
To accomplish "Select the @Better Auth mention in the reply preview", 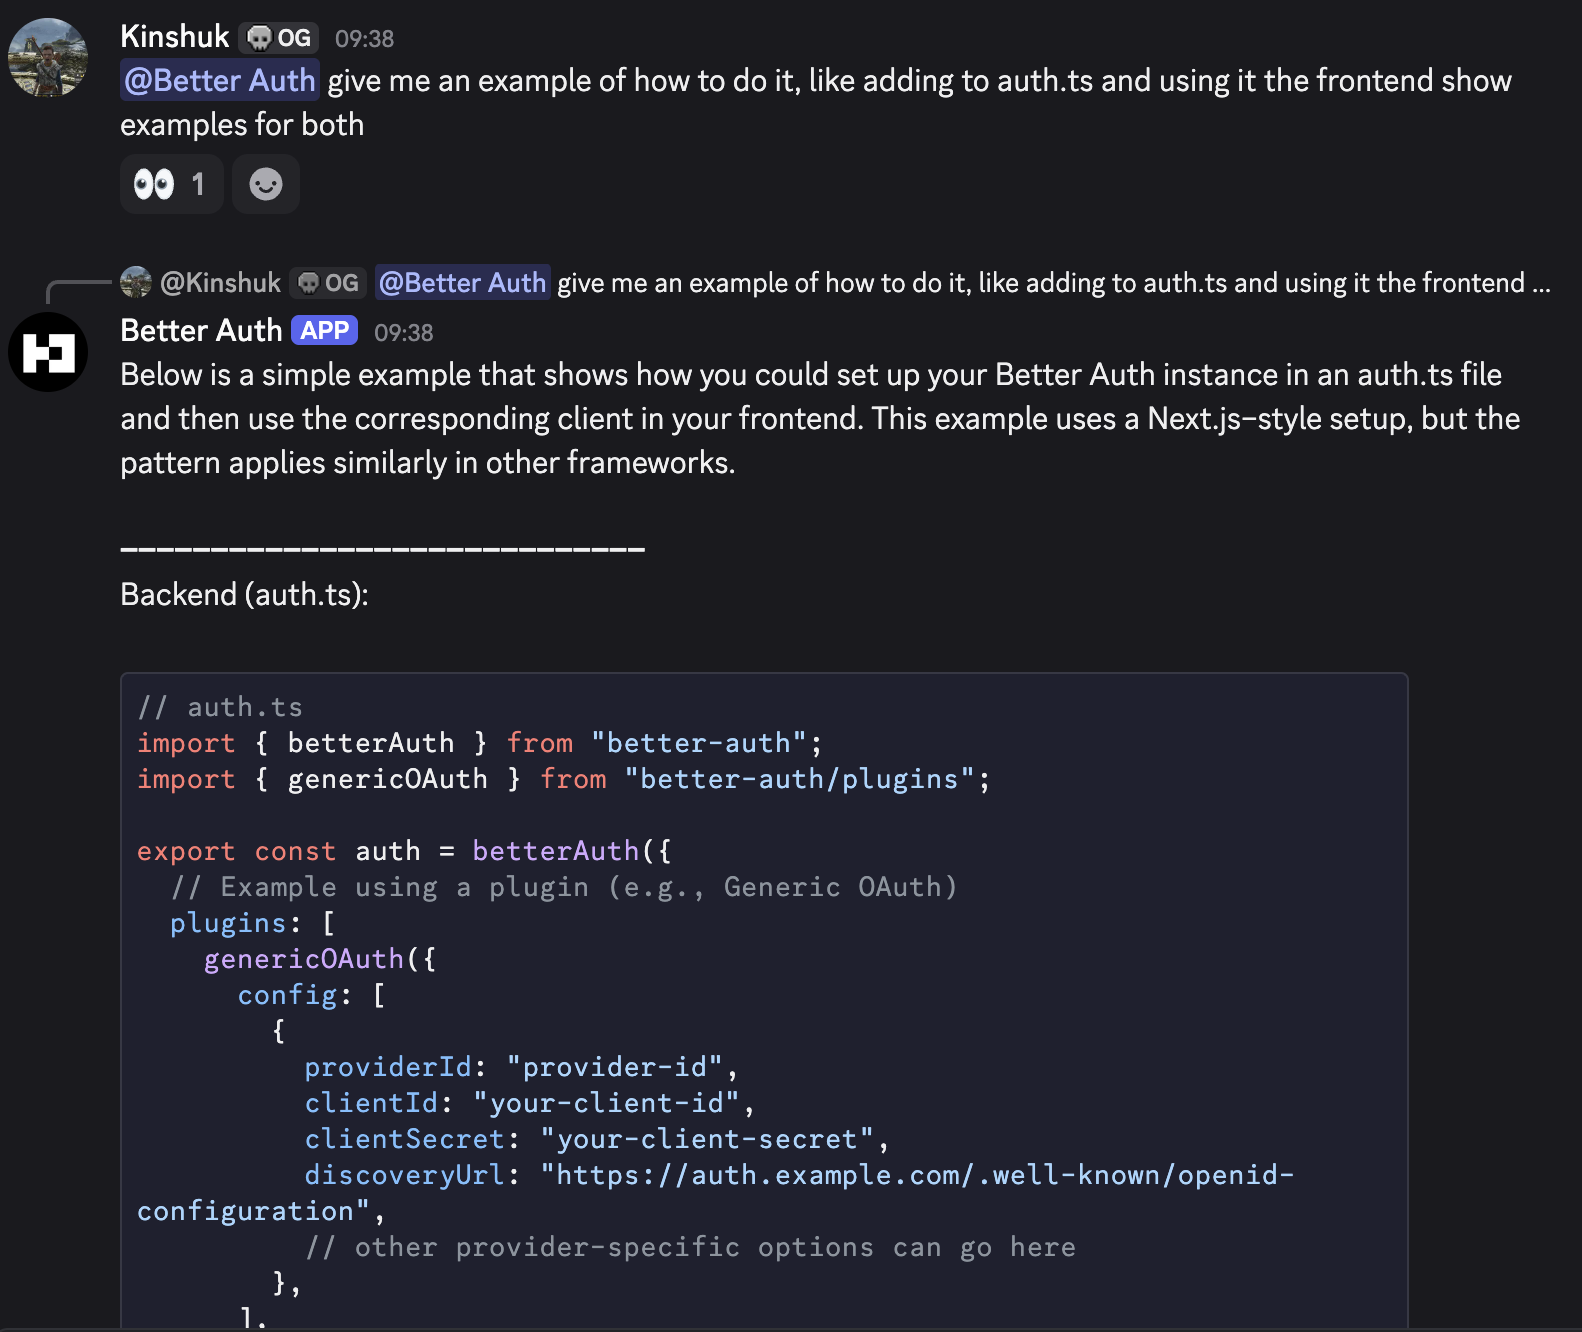I will [x=462, y=283].
